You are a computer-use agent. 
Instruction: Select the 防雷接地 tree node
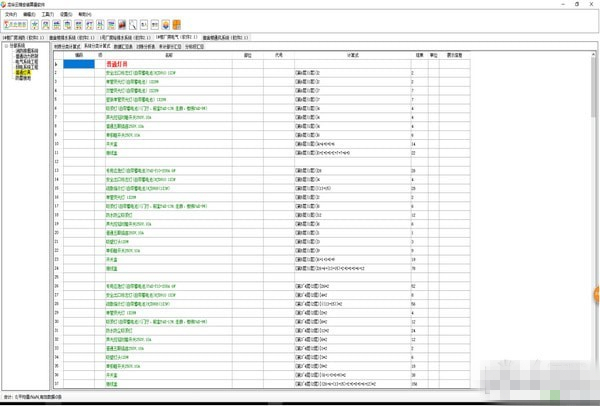(23, 78)
